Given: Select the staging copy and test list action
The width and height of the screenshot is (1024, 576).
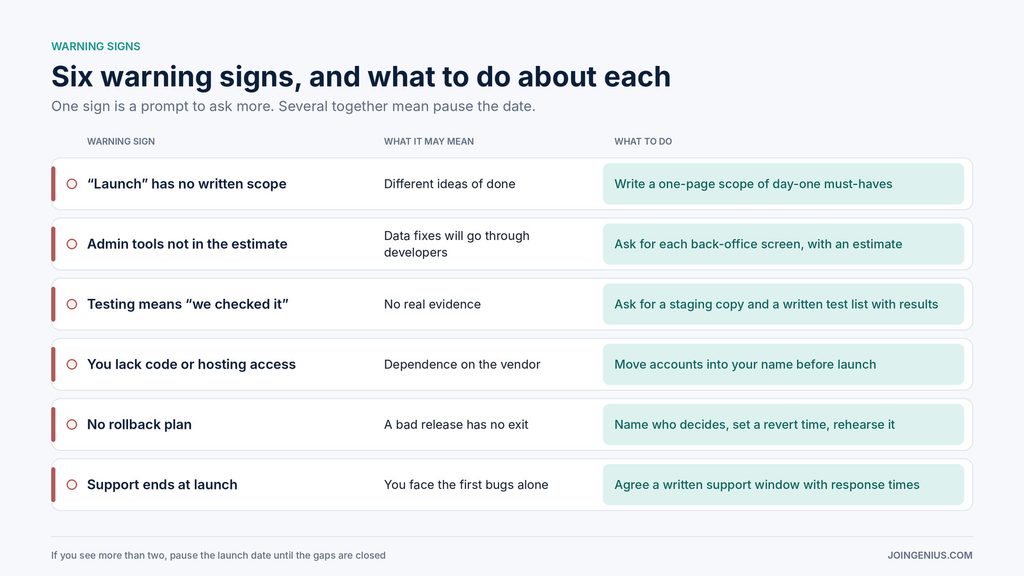Looking at the screenshot, I should coord(783,304).
